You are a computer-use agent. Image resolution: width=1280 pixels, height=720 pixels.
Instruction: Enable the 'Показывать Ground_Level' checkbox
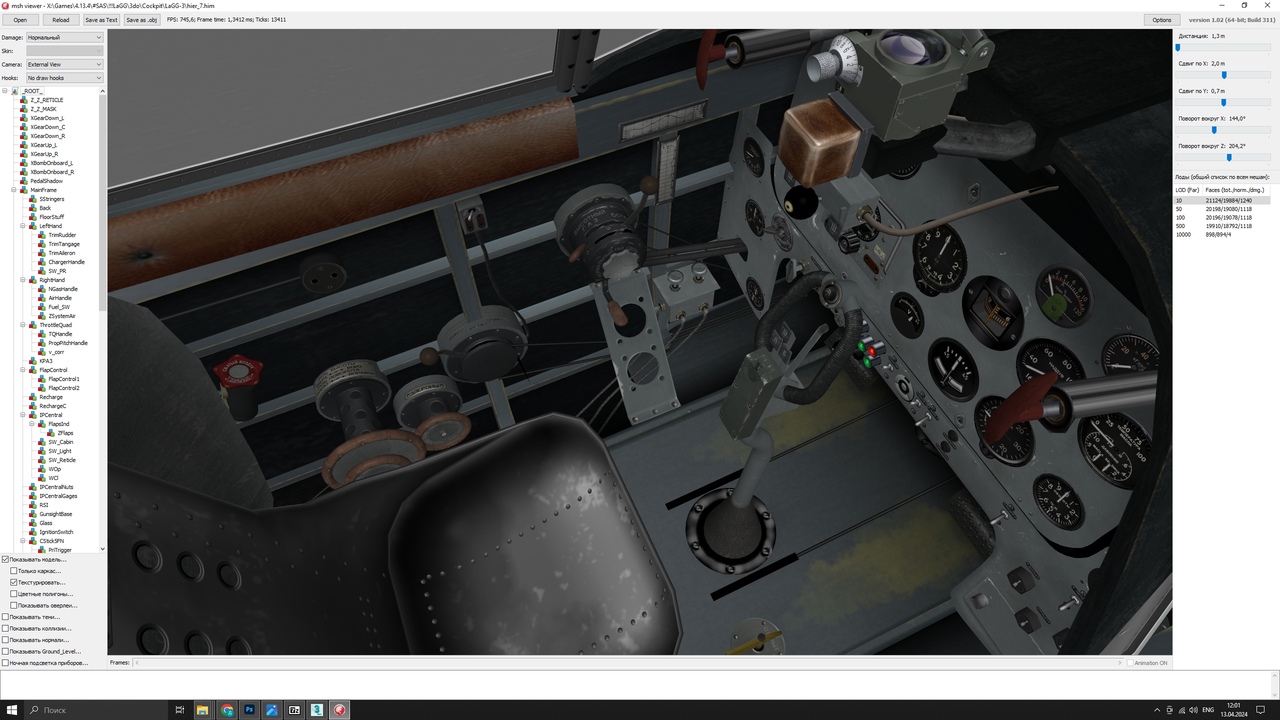[x=6, y=651]
